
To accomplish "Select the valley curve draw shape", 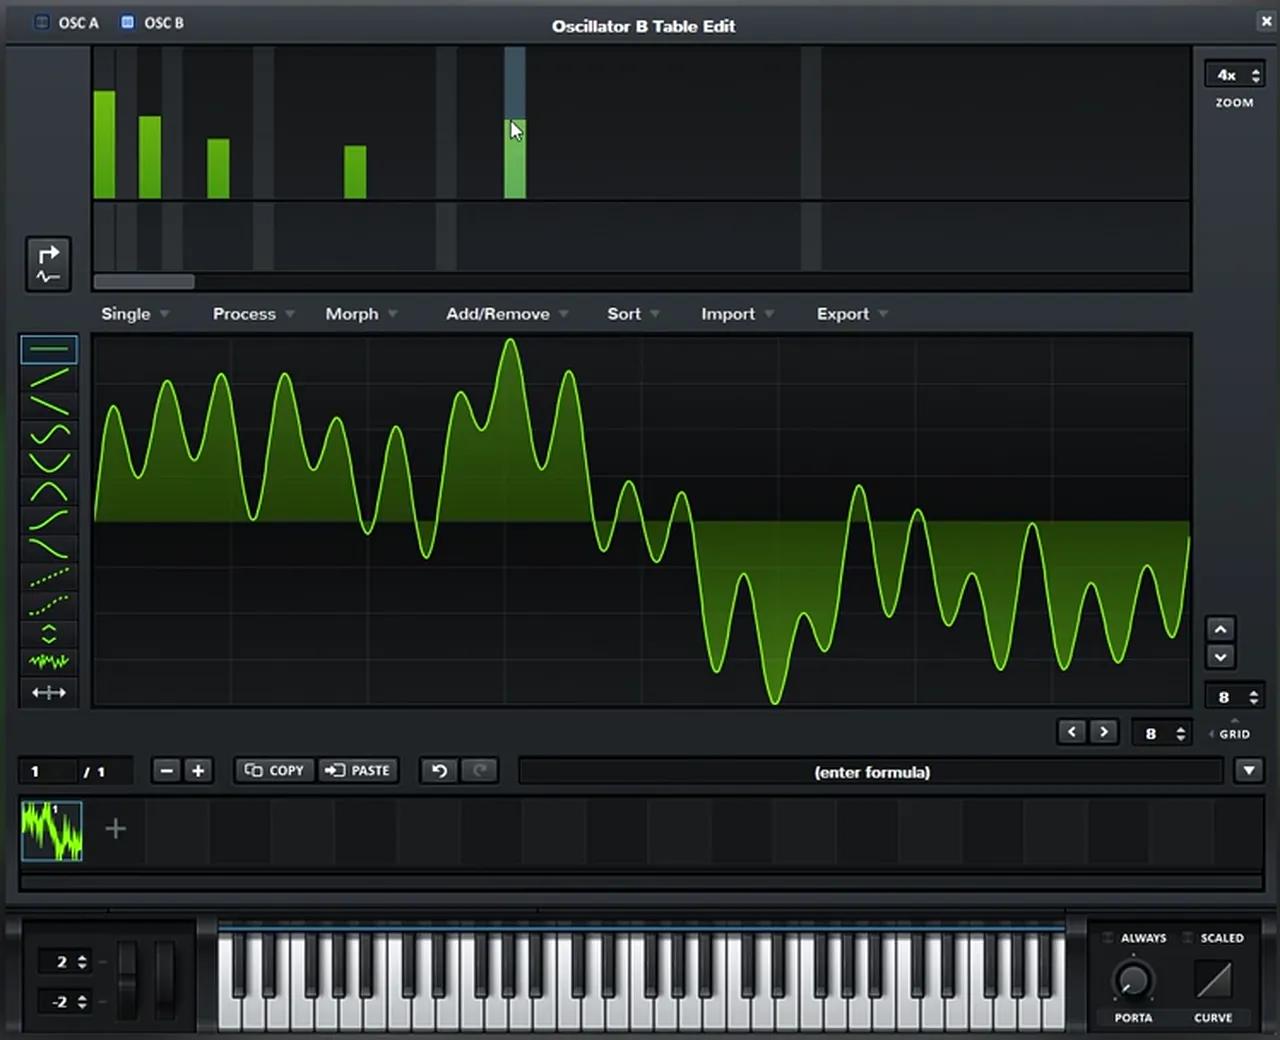I will point(48,462).
